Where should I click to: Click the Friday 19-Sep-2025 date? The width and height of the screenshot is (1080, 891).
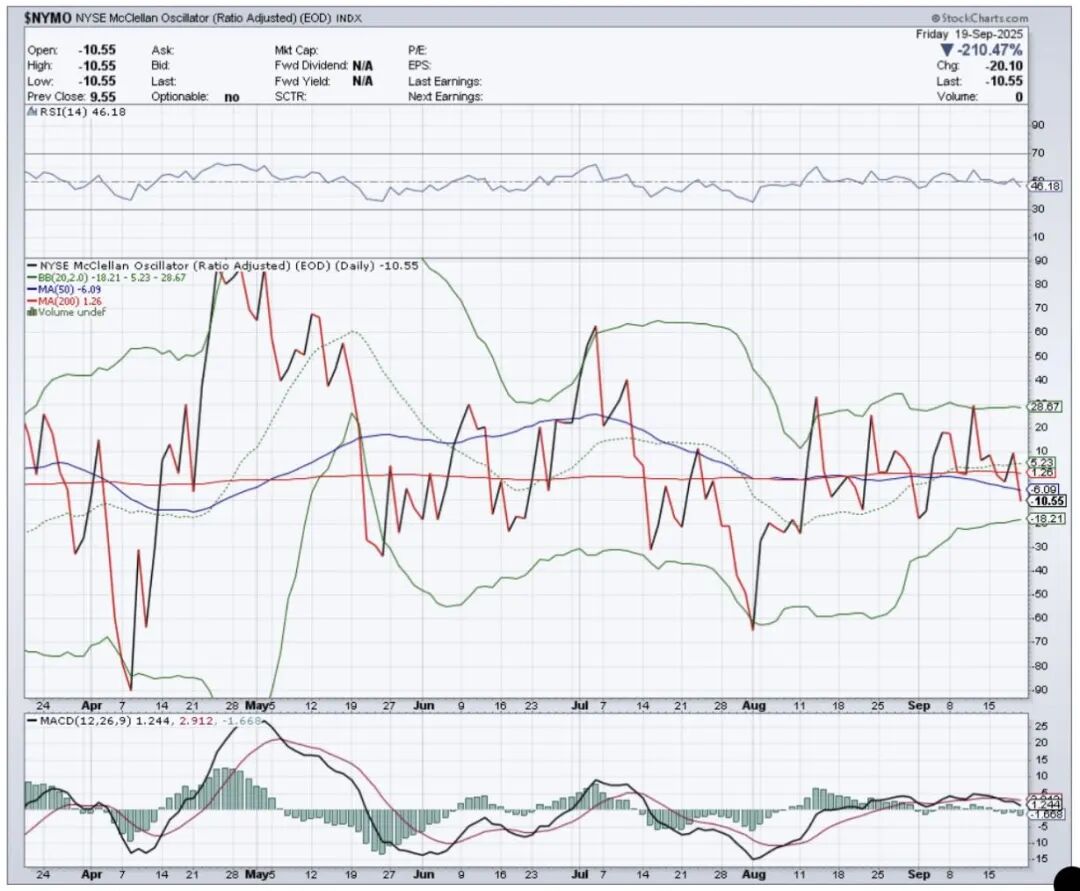tap(969, 34)
